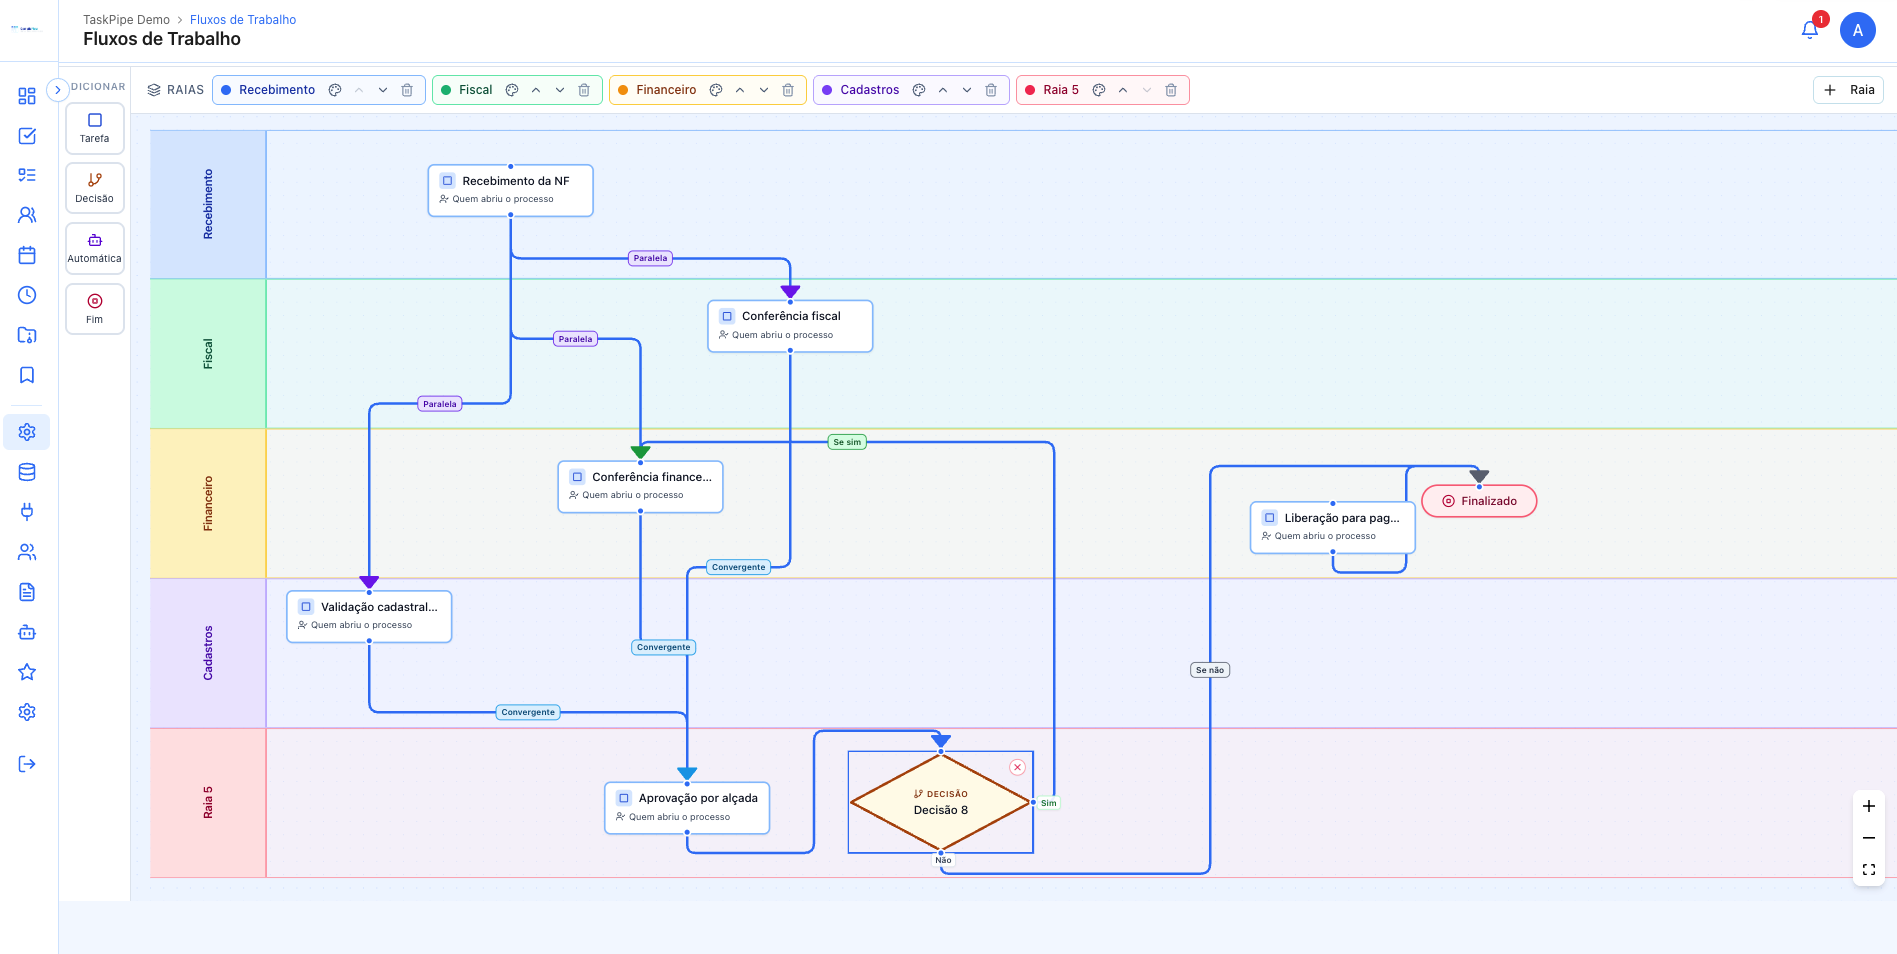Click the Se sim edge label
The image size is (1897, 954).
847,442
